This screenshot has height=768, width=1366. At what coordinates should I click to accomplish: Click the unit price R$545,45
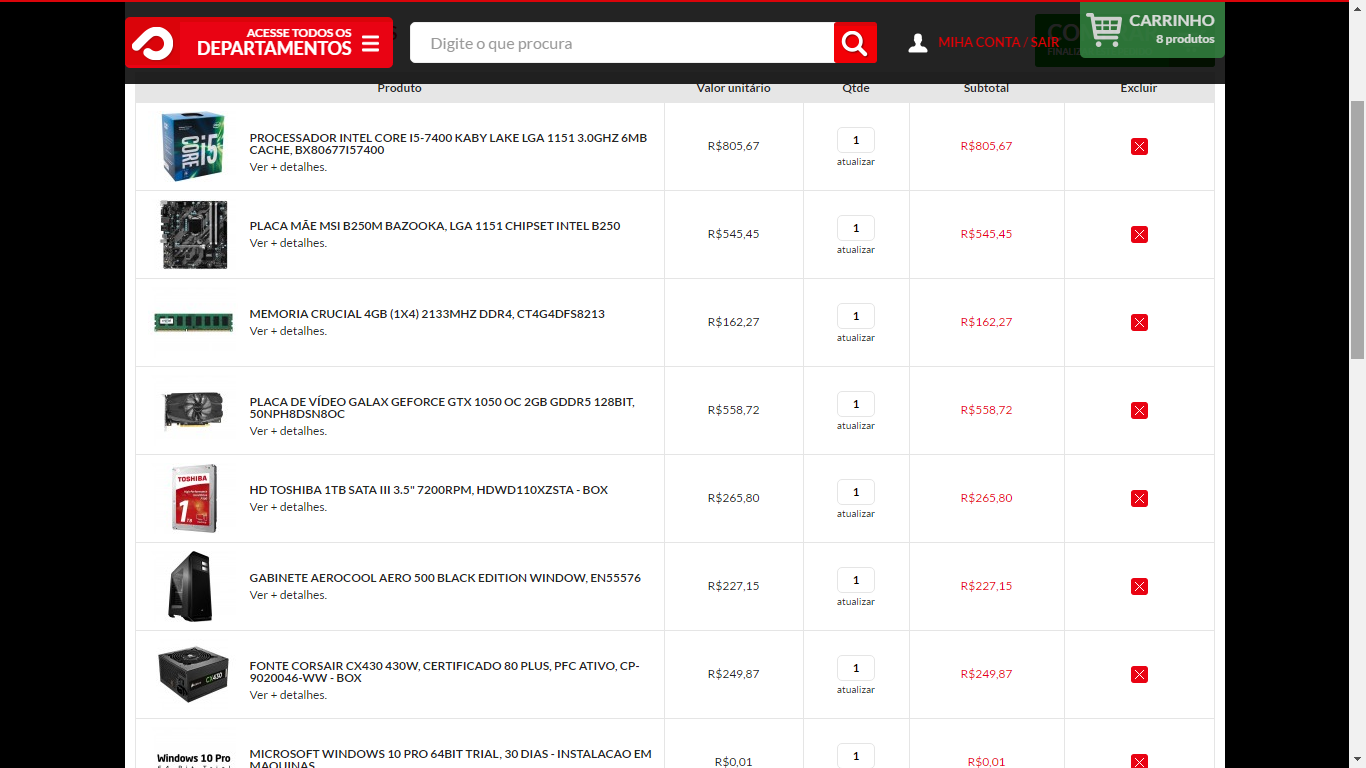[733, 234]
